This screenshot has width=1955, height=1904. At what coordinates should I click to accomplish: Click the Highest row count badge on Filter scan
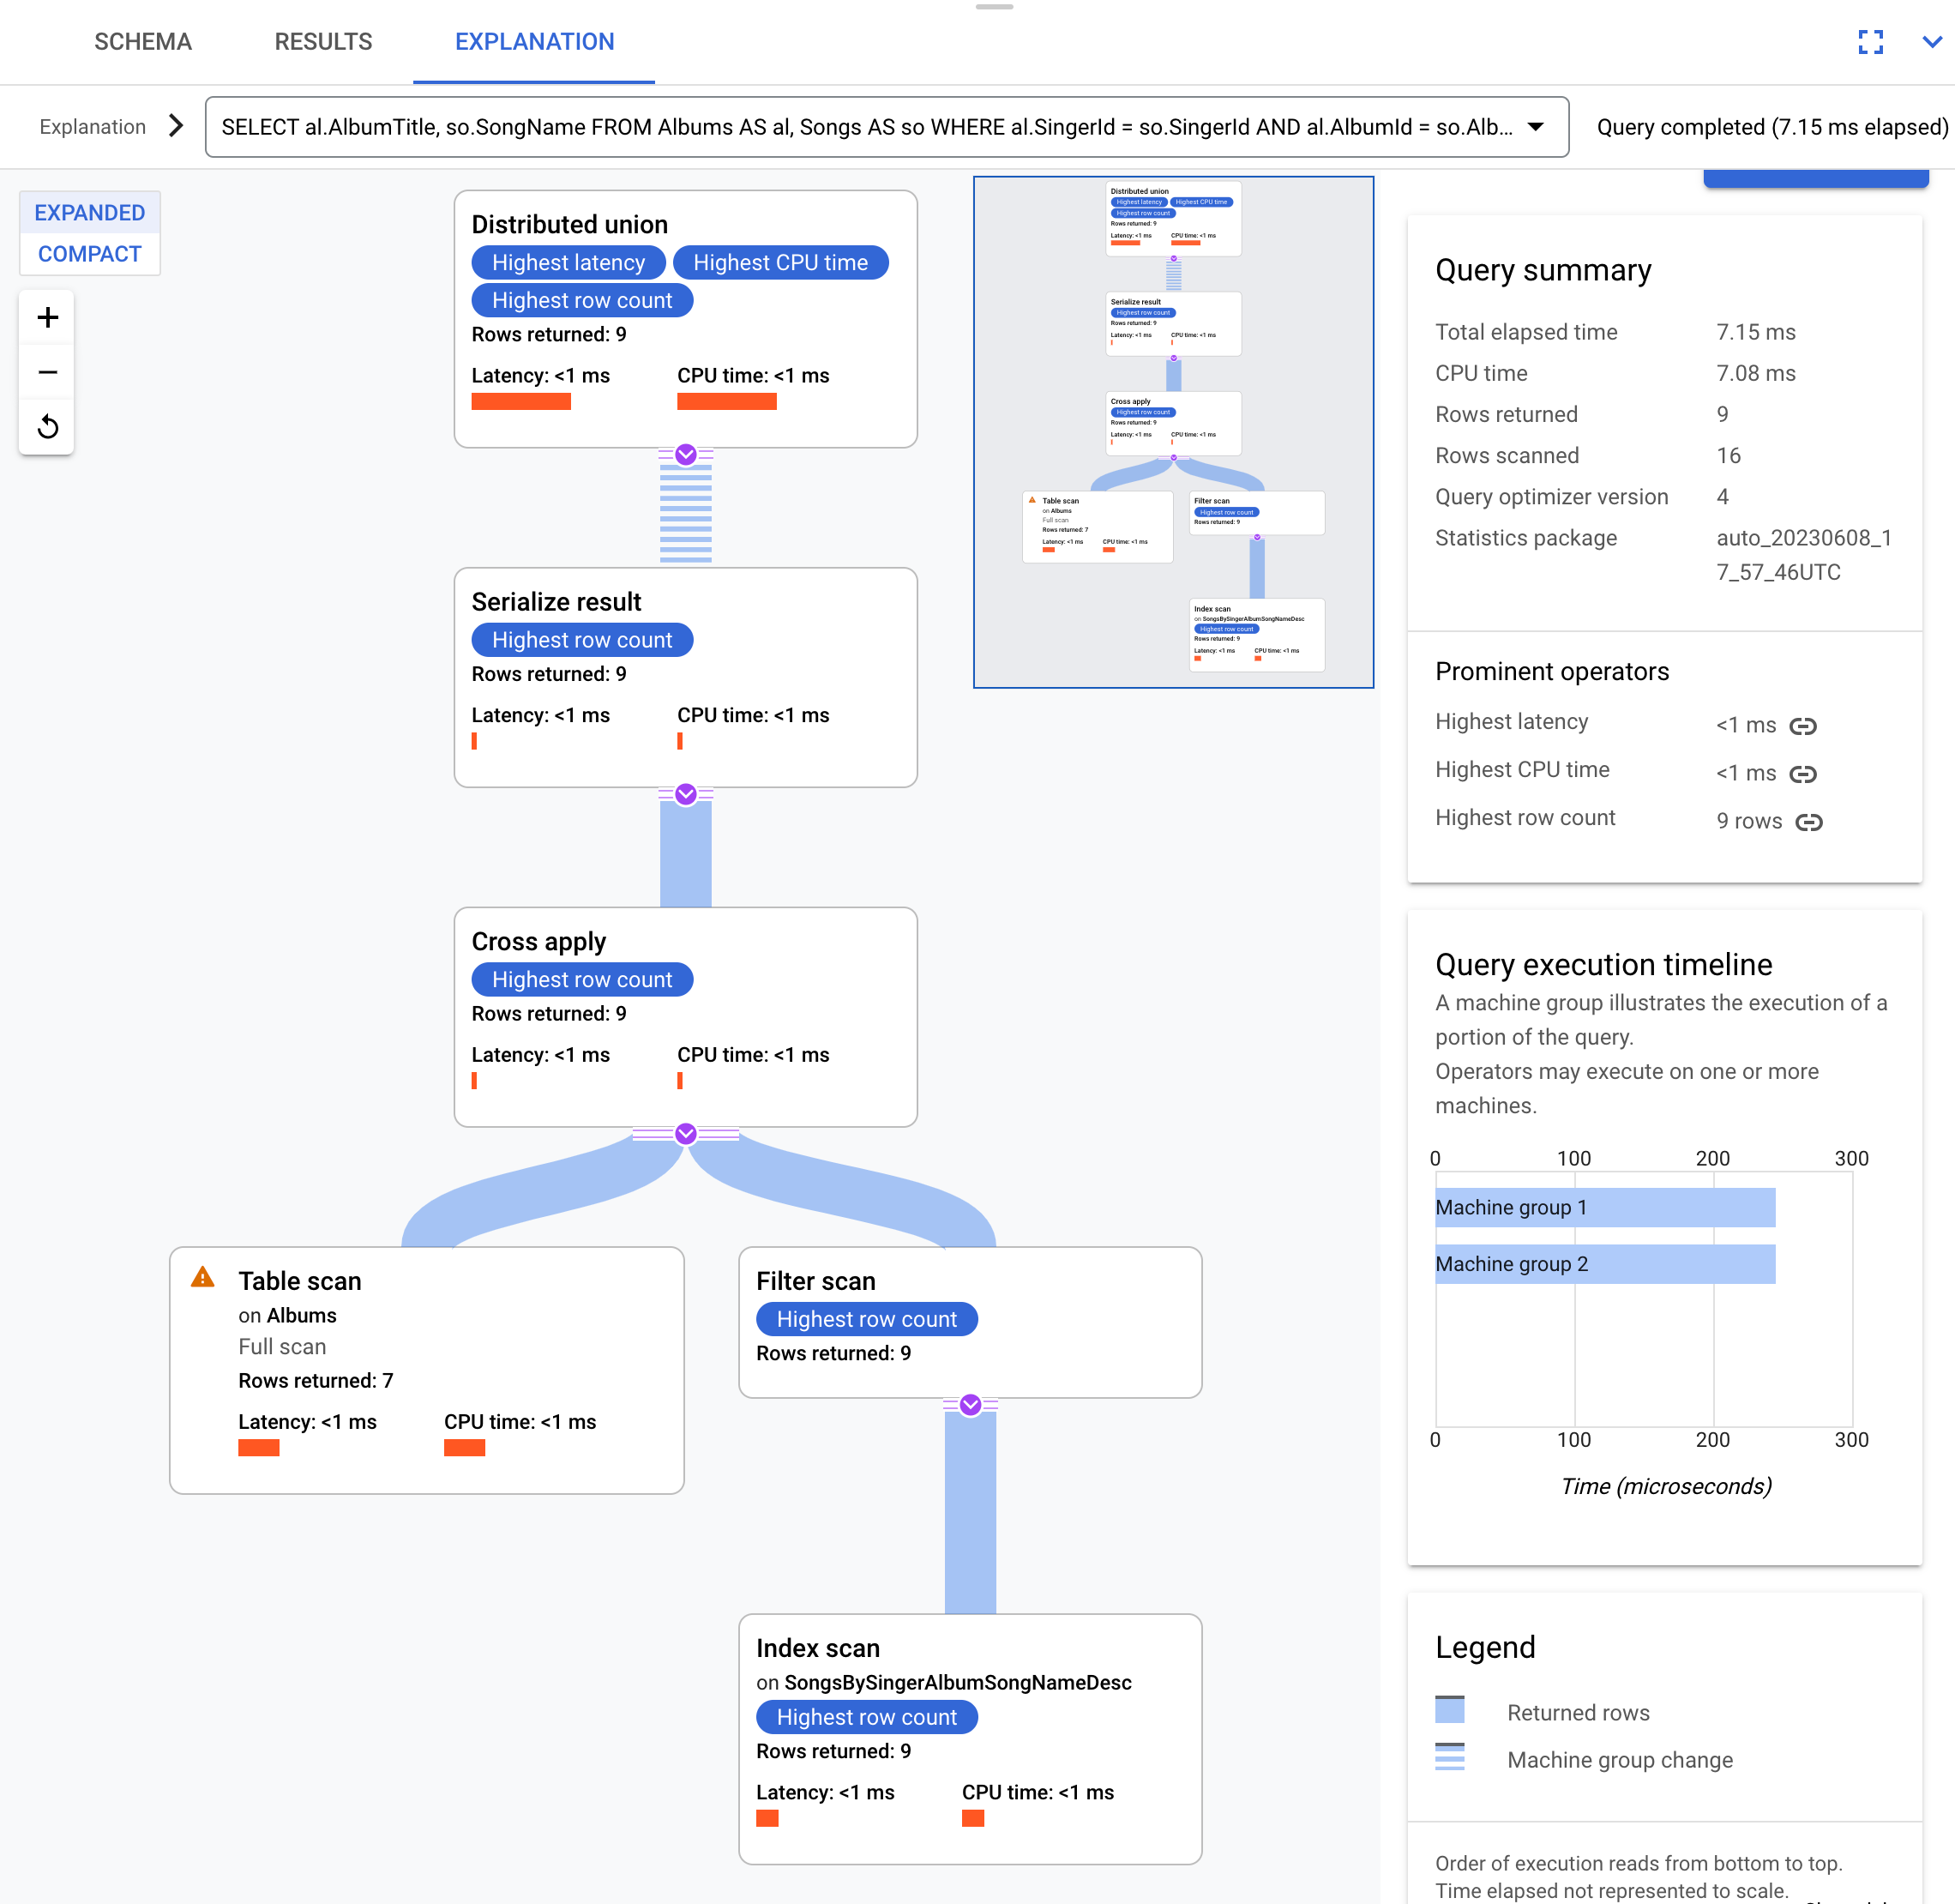click(x=868, y=1319)
